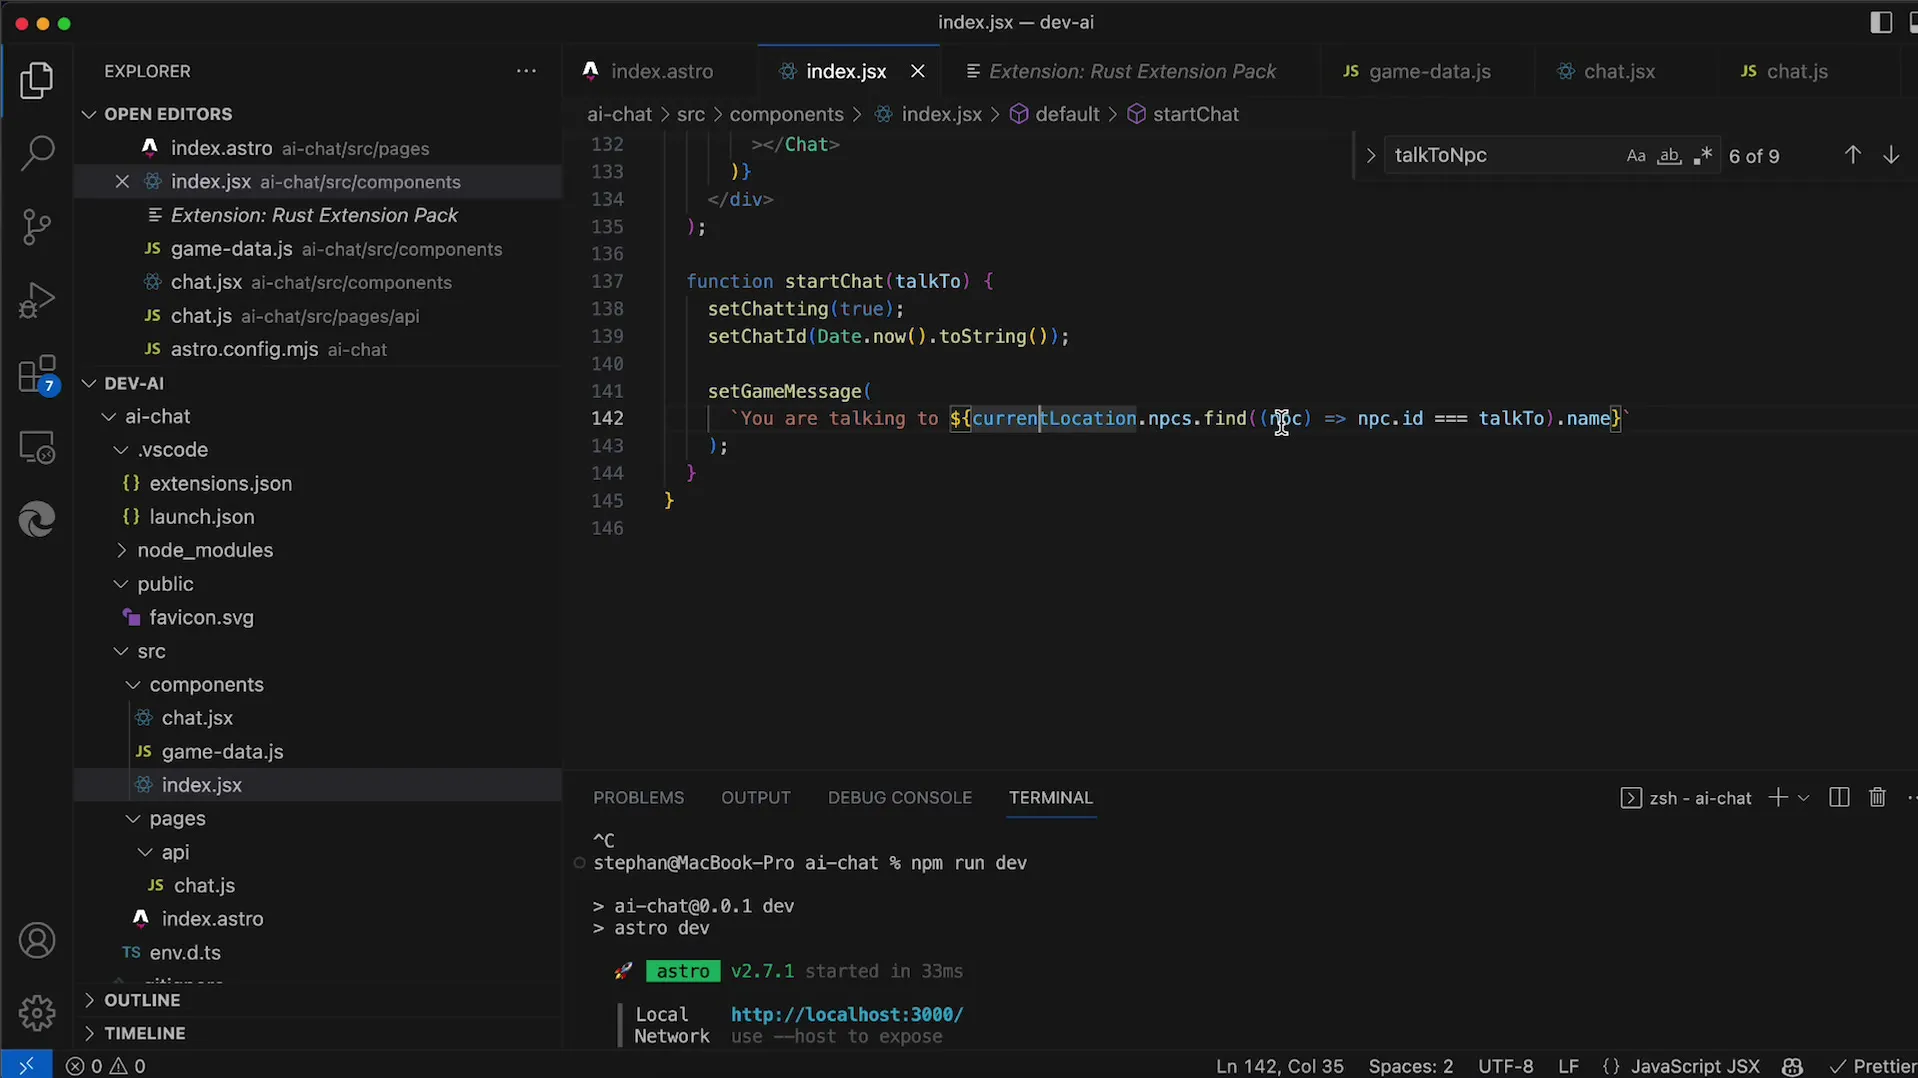Click the remote window indicator in status bar
This screenshot has height=1078, width=1918.
[26, 1066]
